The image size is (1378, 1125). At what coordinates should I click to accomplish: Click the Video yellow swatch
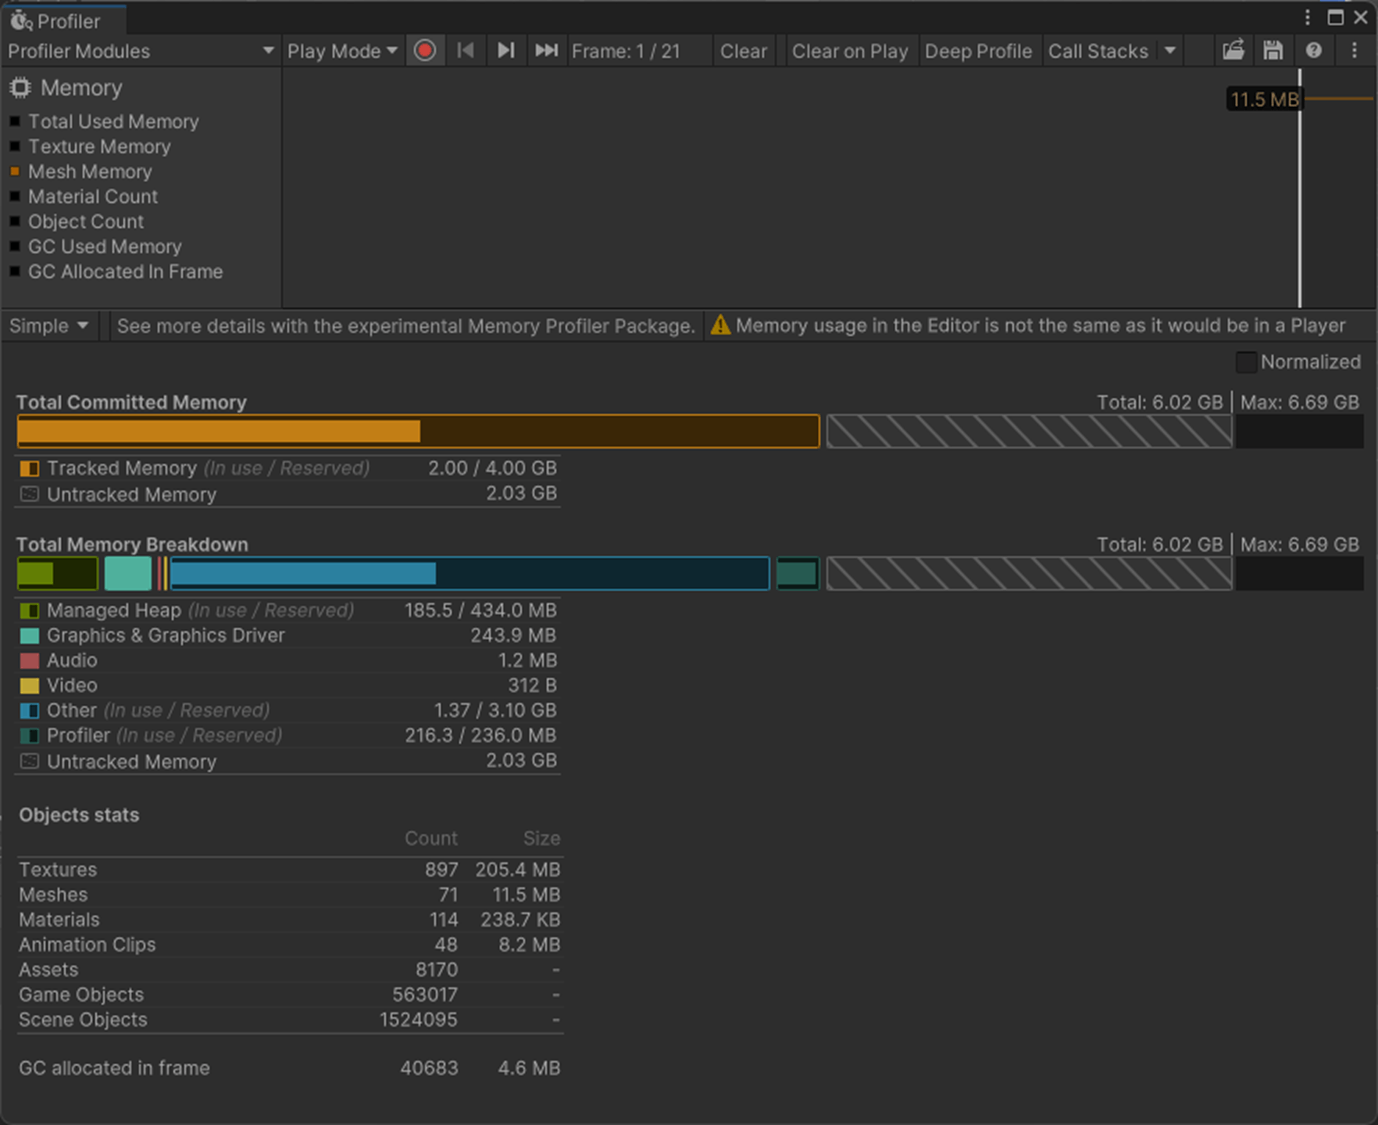pos(30,685)
